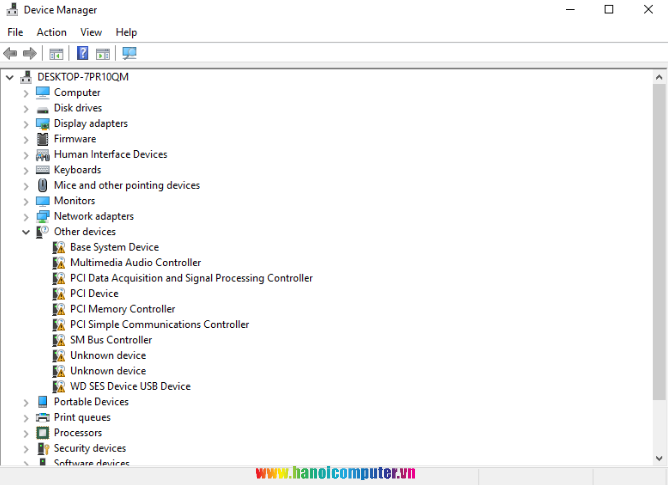Click the Portable Devices category icon

point(43,402)
